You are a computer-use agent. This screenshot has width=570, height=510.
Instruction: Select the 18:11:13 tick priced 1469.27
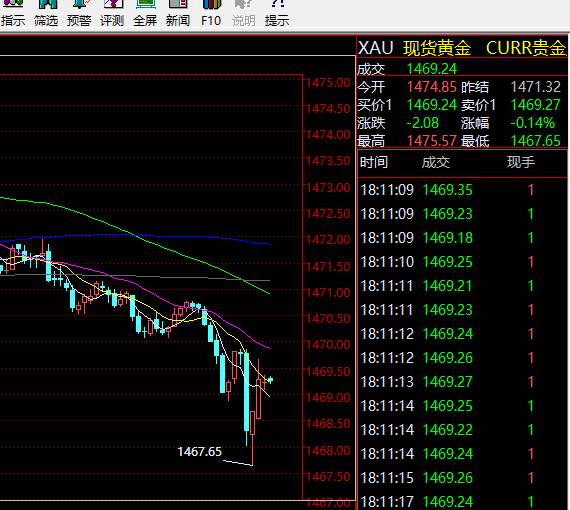[462, 382]
